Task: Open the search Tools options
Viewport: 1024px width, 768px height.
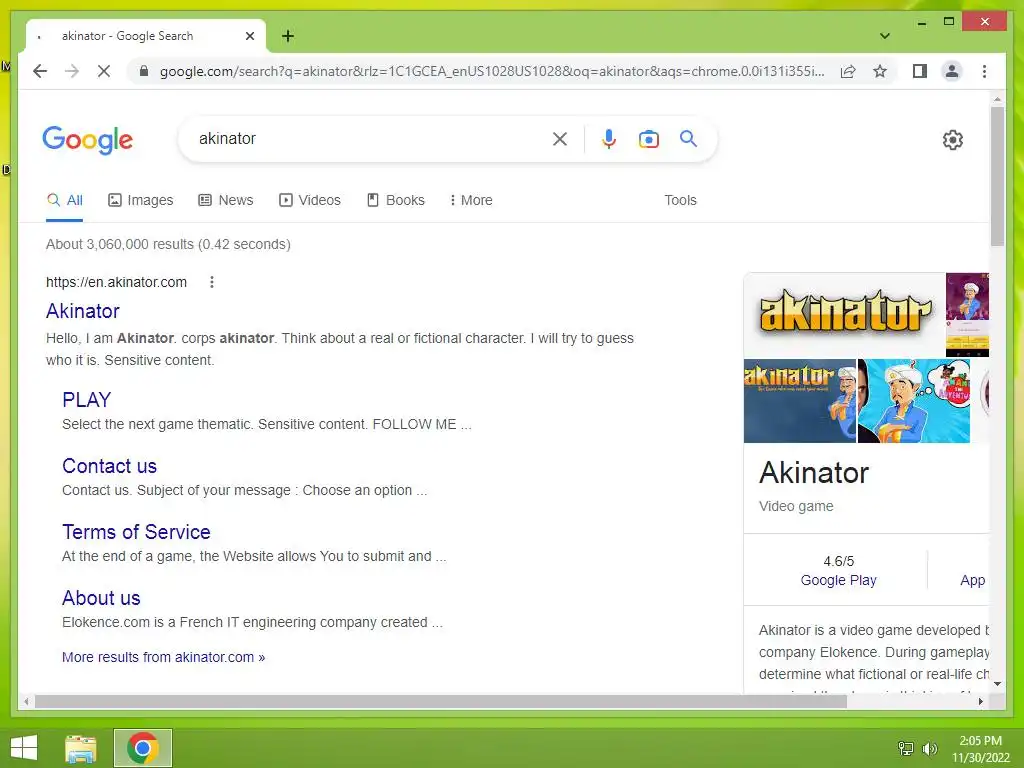Action: click(x=680, y=200)
